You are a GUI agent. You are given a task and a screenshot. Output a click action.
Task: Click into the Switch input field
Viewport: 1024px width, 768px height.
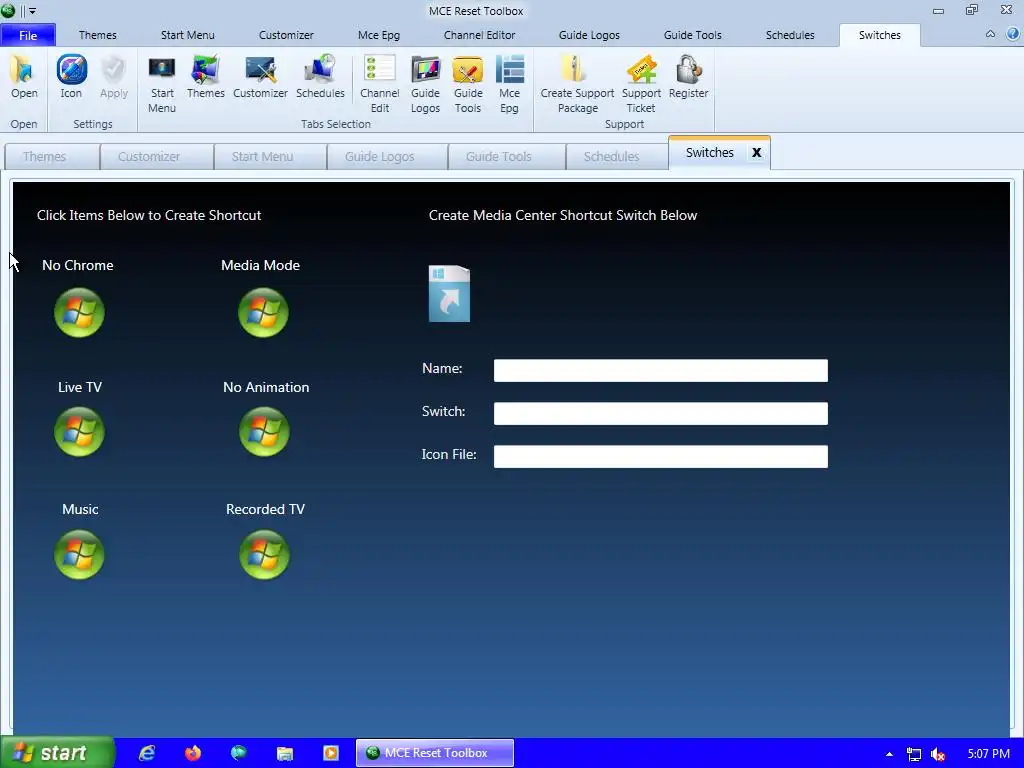[660, 413]
